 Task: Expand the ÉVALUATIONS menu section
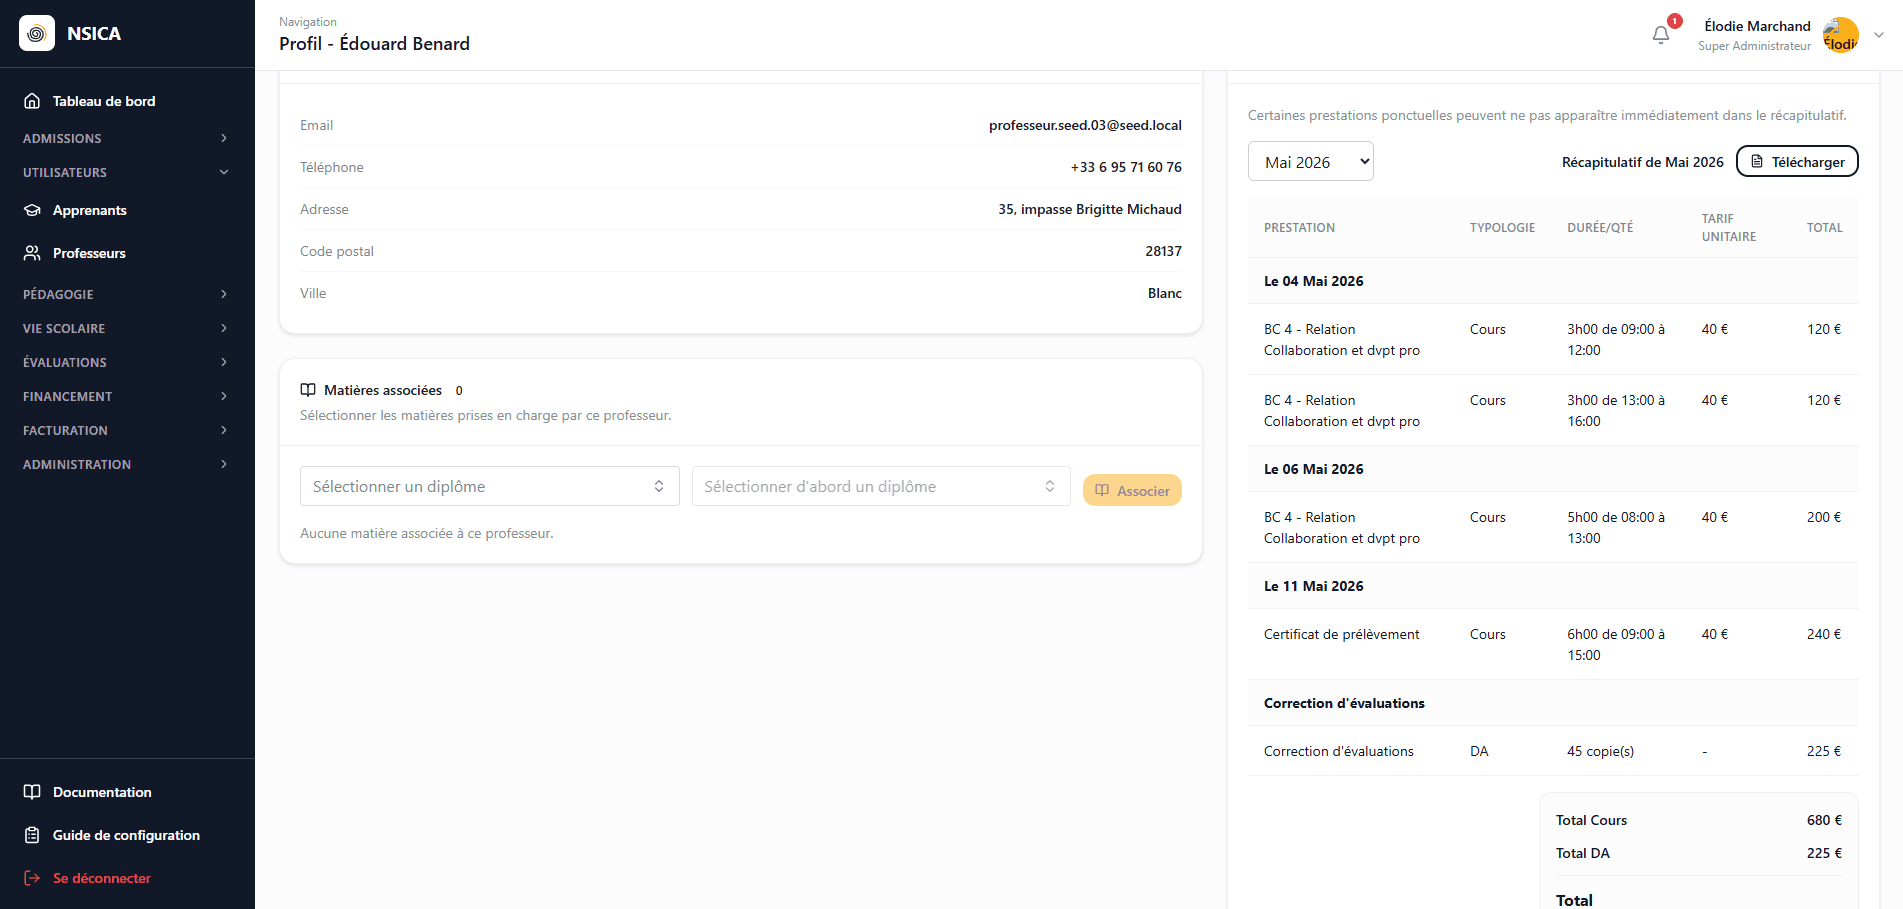tap(127, 362)
